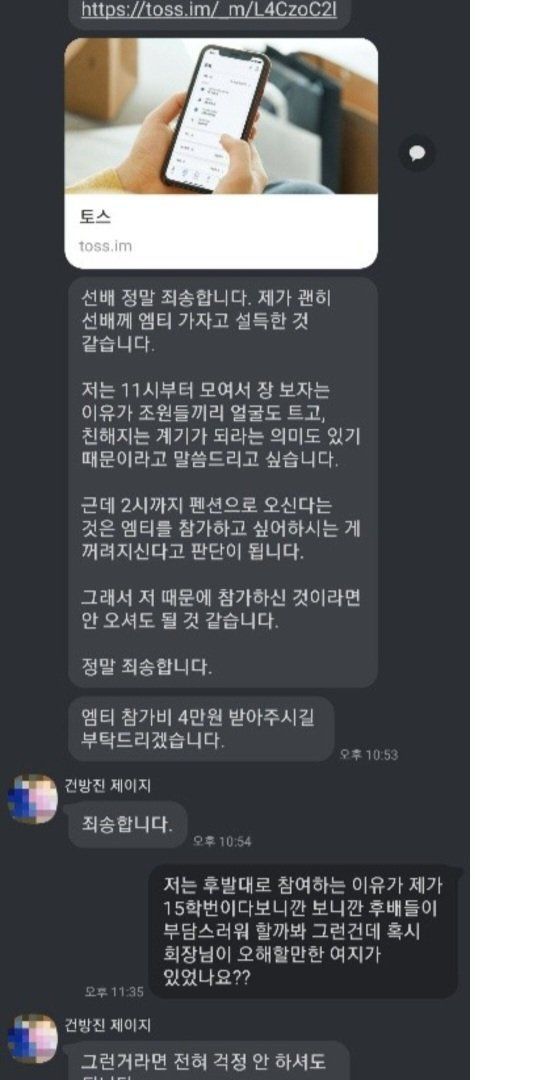540x1080 pixels.
Task: Click paragraph starting 근데 2시까지 펜션으로
Action: click(x=220, y=529)
